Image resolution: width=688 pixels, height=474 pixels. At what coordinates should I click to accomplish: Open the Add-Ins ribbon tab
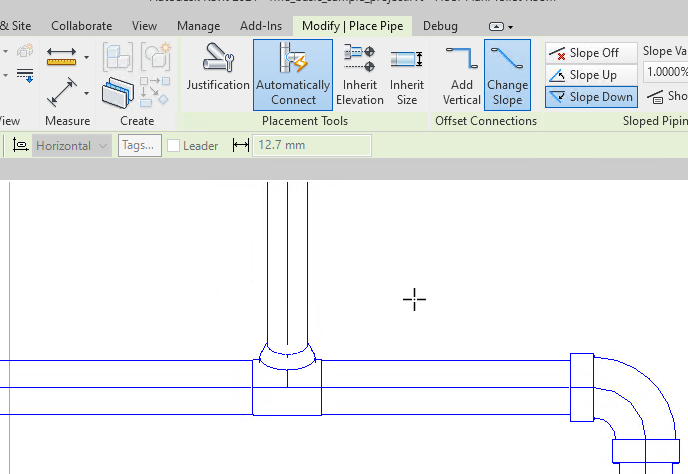click(x=261, y=26)
